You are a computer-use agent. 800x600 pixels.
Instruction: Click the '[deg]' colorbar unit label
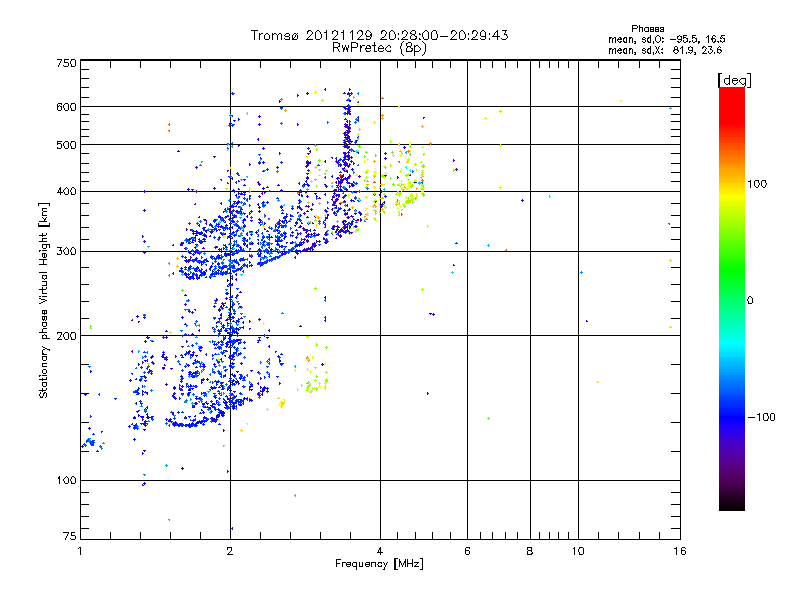click(x=734, y=80)
